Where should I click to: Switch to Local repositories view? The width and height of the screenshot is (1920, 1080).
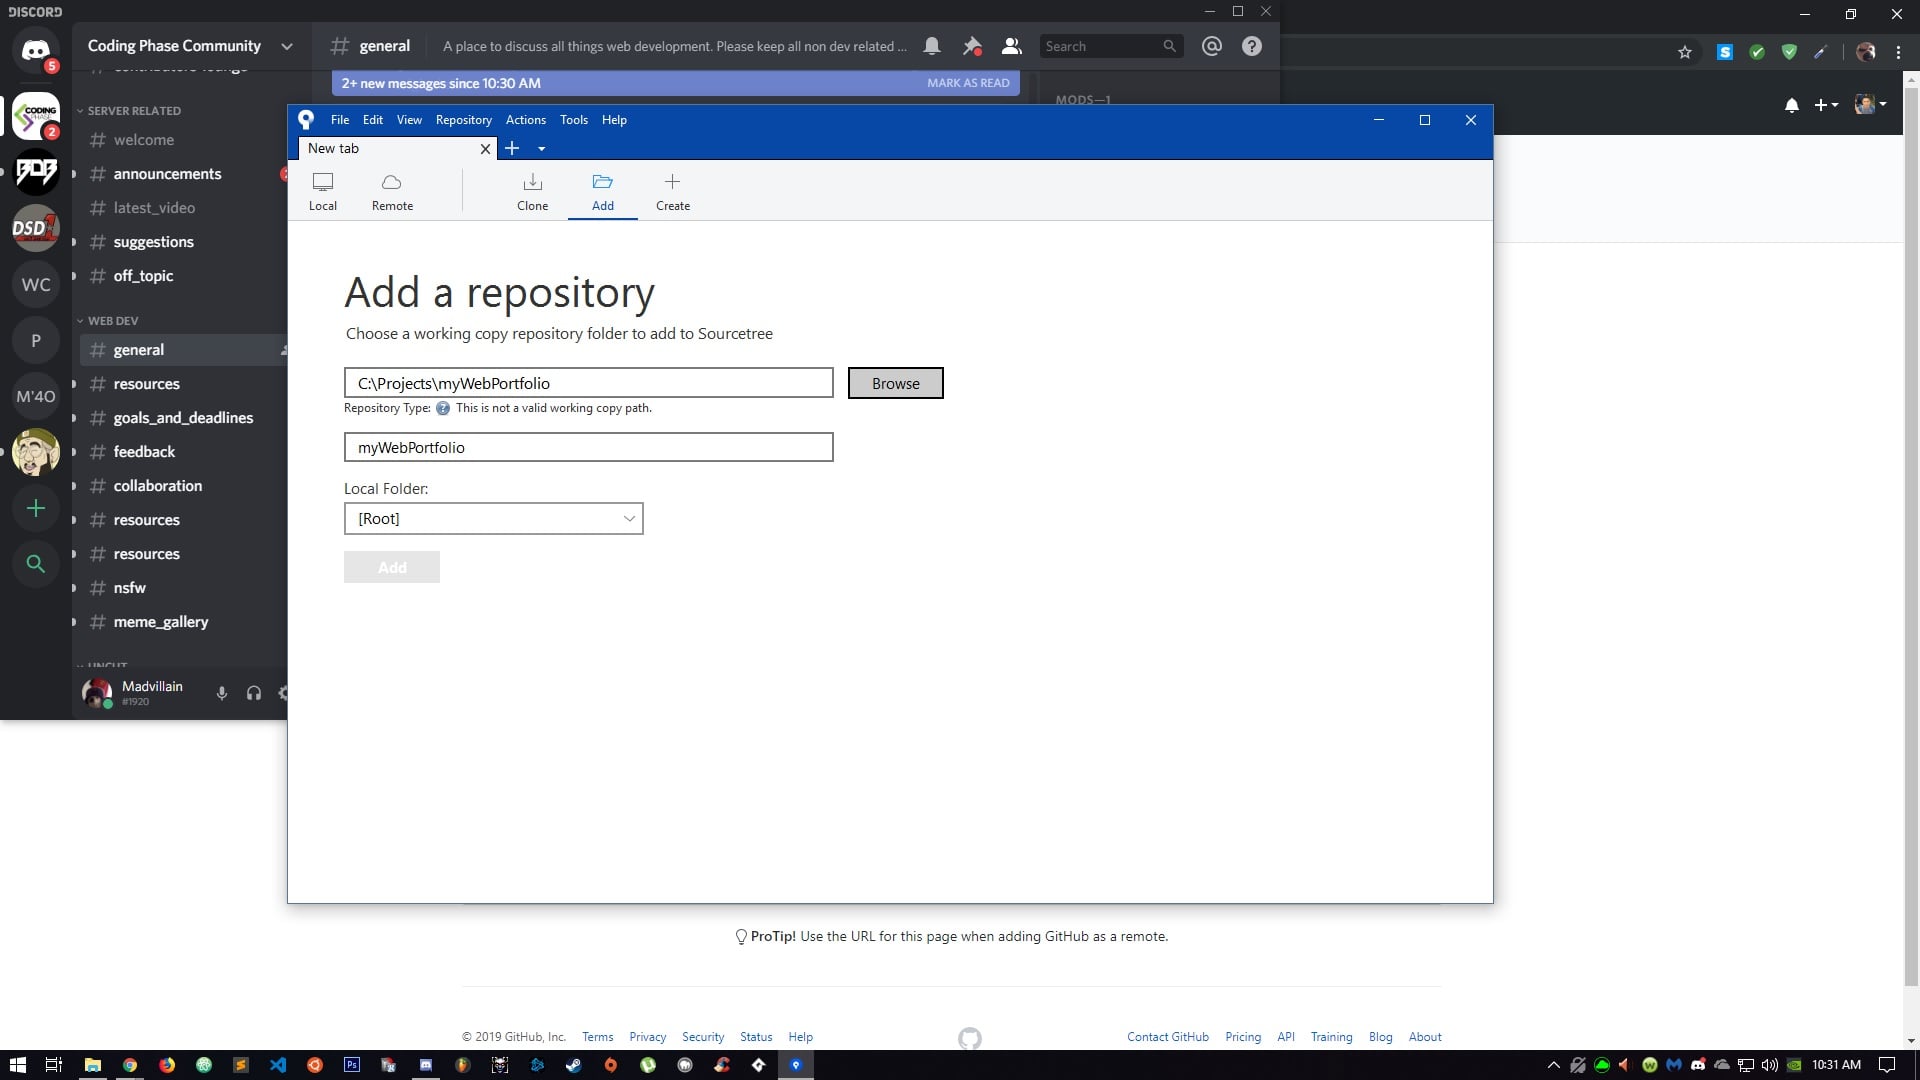click(x=323, y=192)
